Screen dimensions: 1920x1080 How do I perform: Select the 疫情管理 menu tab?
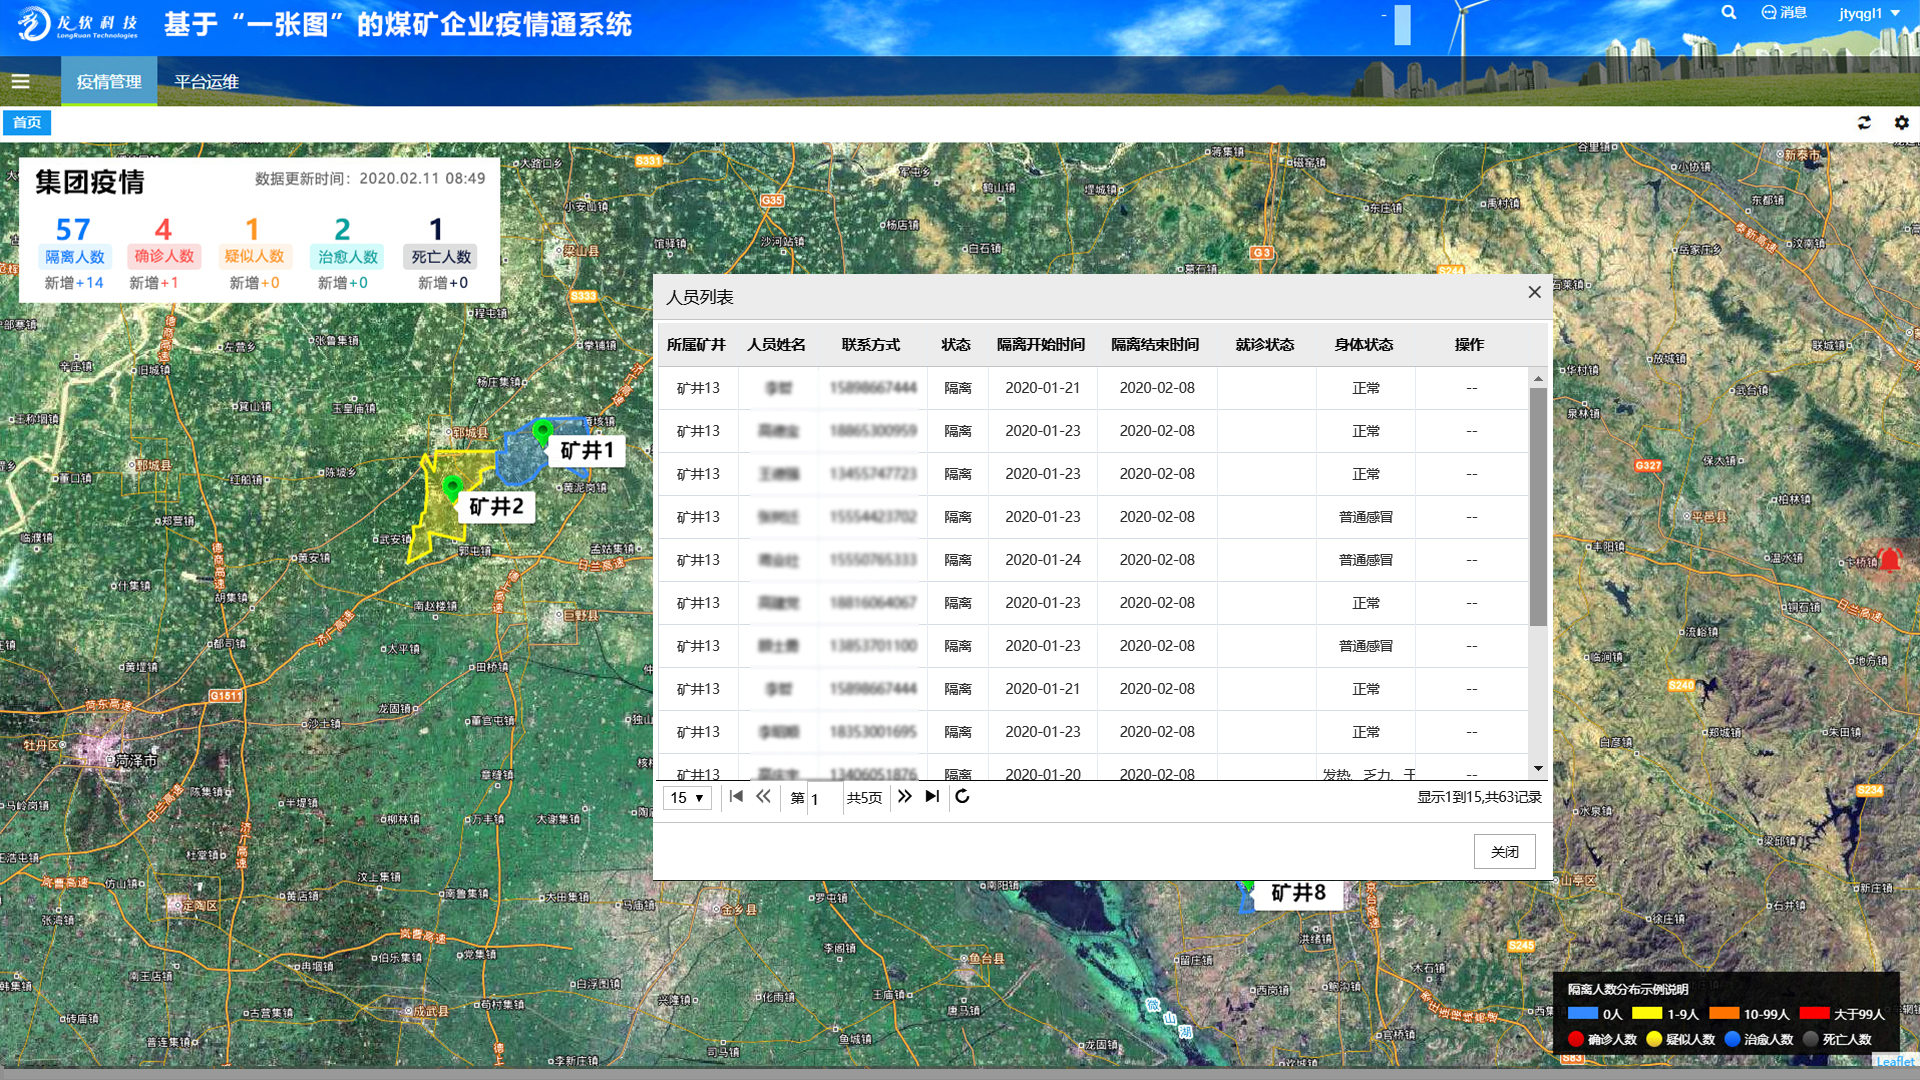click(x=109, y=82)
